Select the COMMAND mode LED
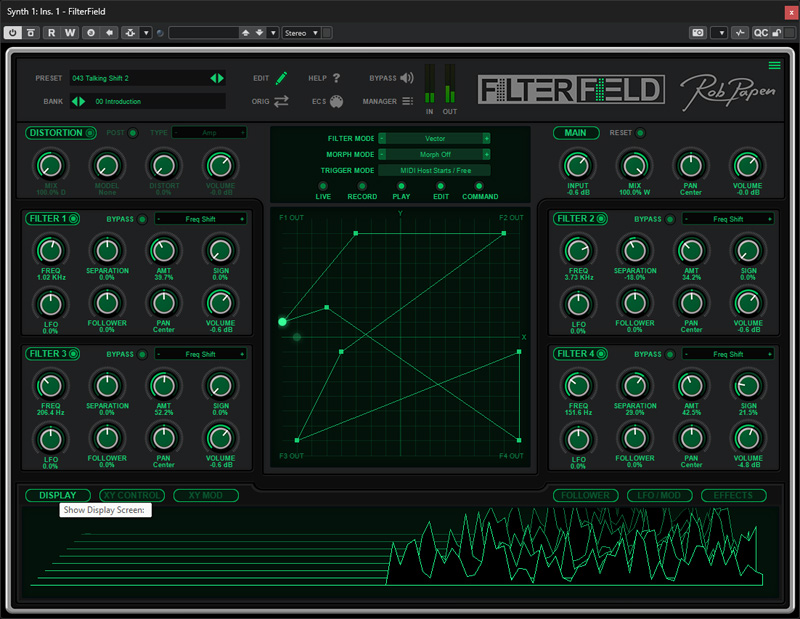 [x=479, y=186]
